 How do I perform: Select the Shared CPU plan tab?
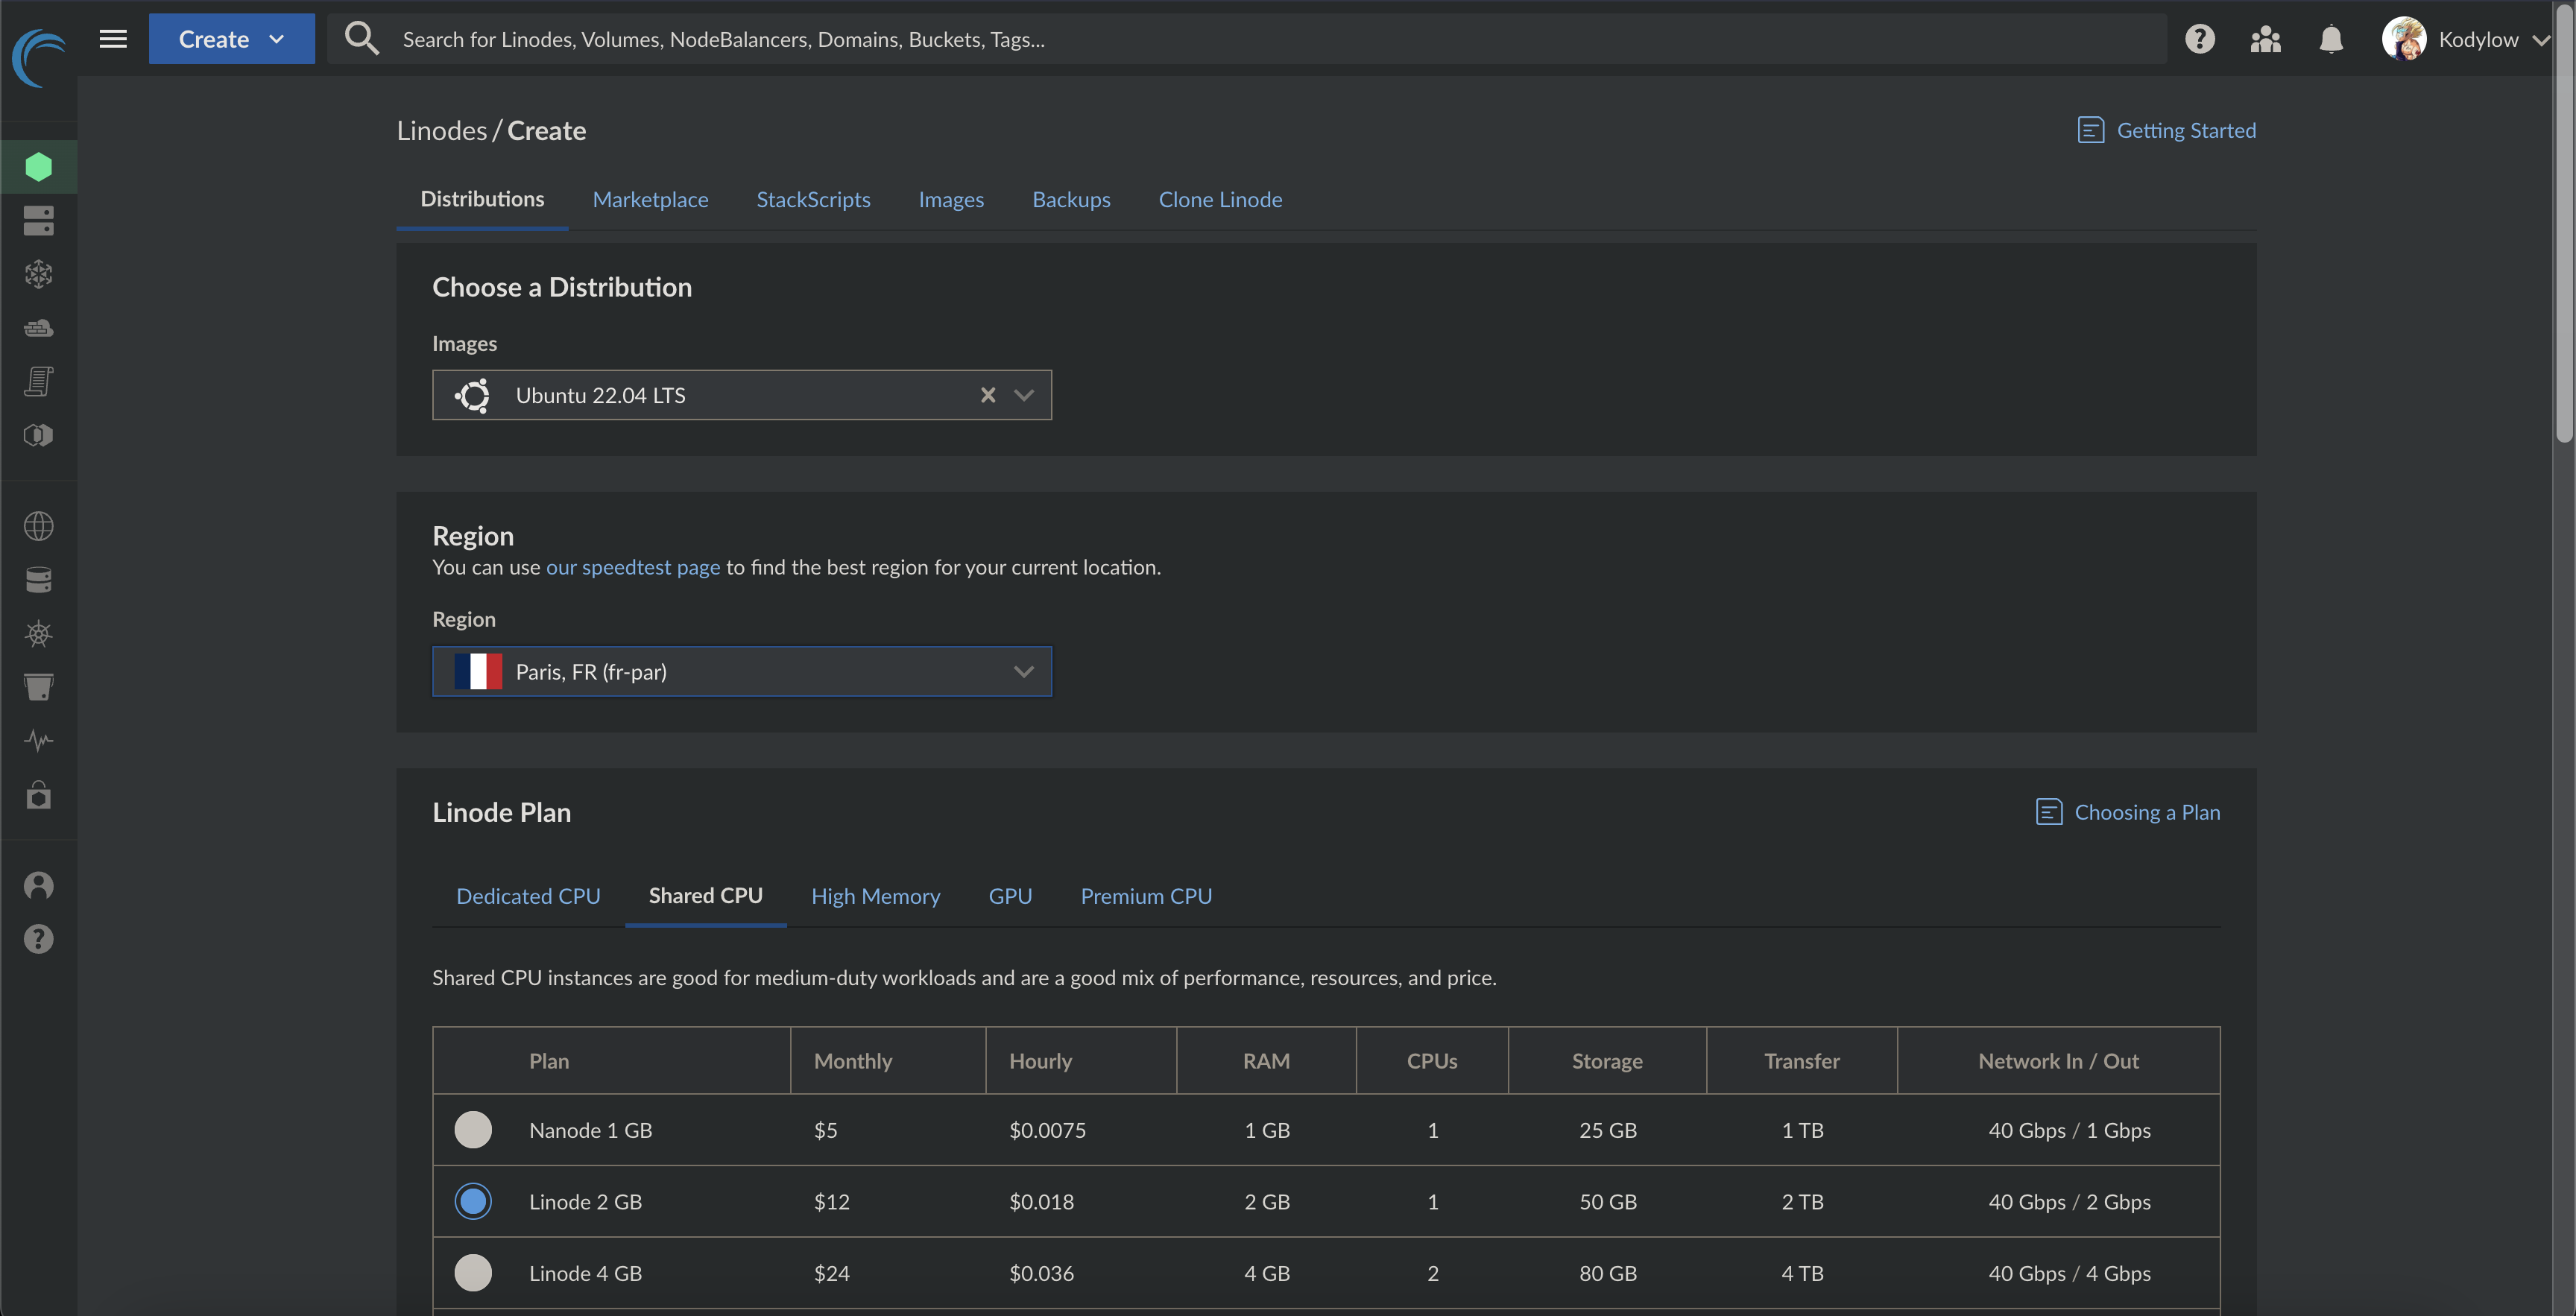[706, 896]
